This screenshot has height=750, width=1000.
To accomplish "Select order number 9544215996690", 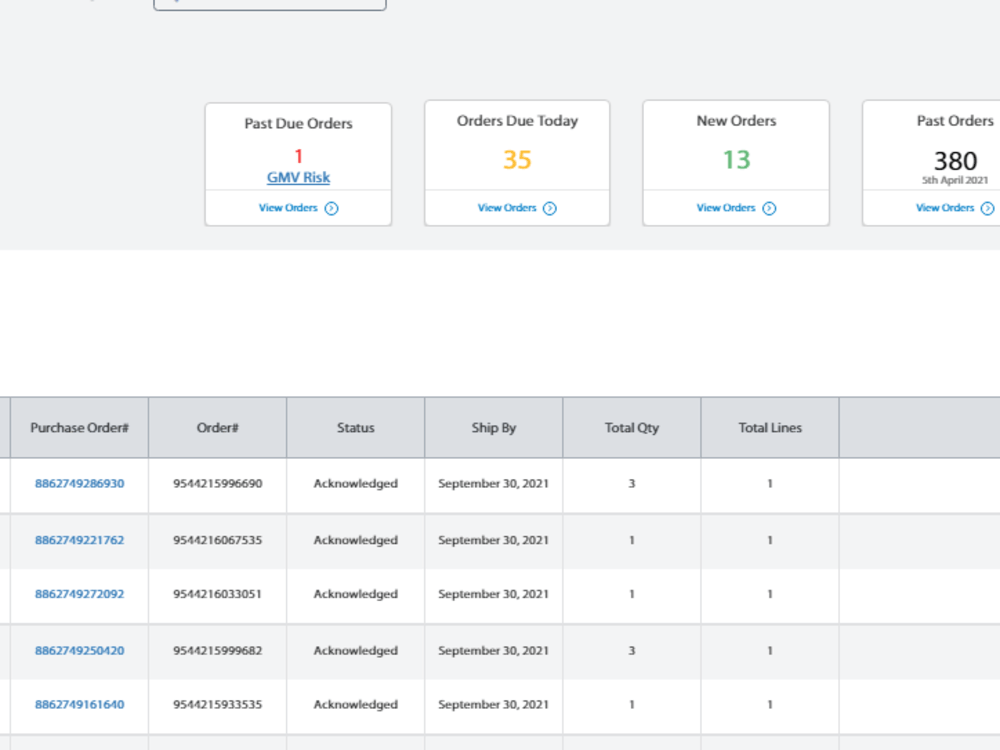I will (x=217, y=483).
